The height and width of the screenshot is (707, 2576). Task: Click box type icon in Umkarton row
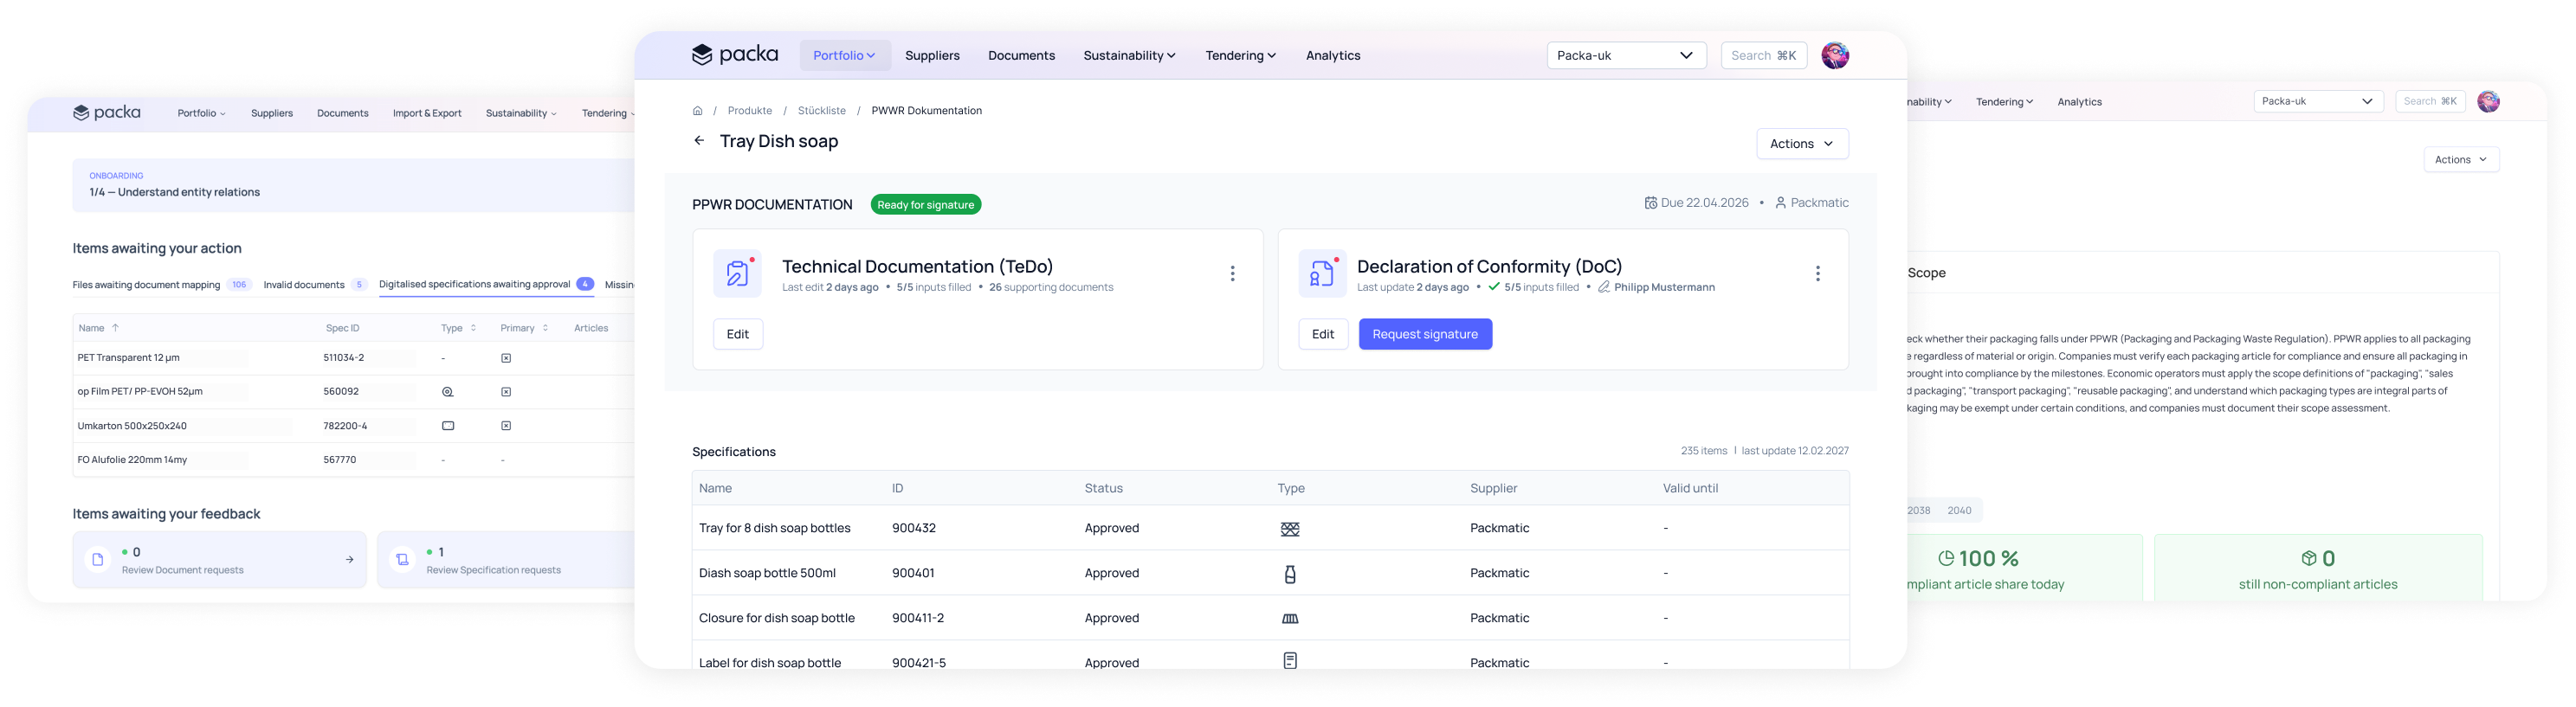[448, 426]
